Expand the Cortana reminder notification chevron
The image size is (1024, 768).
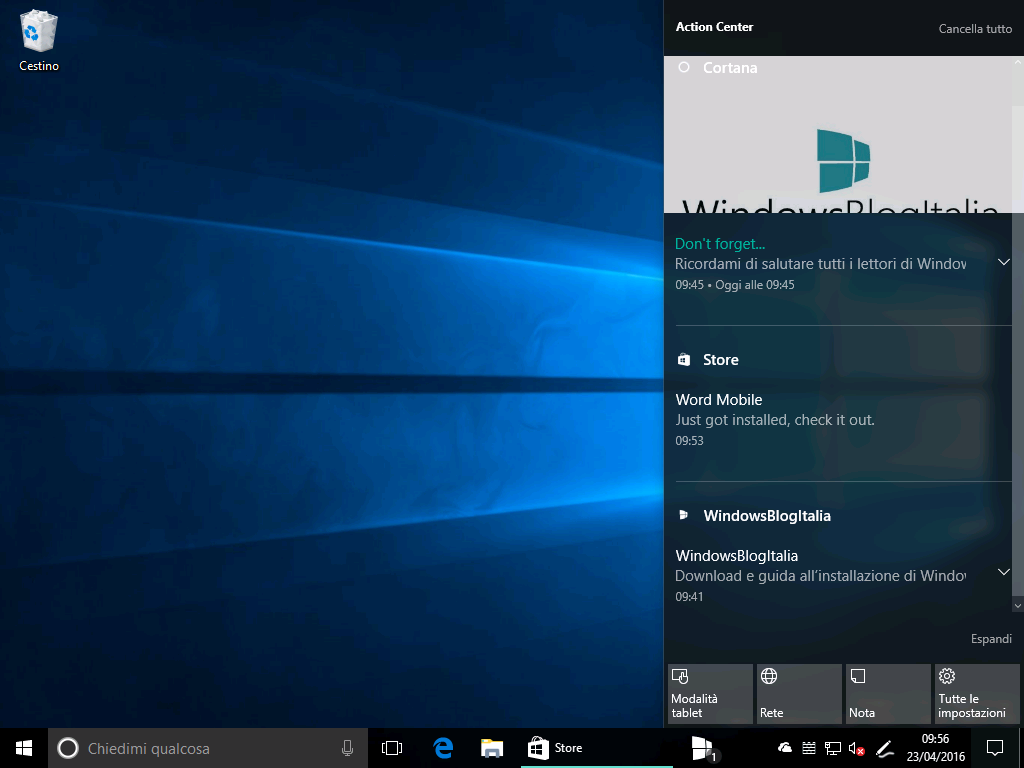click(1004, 262)
